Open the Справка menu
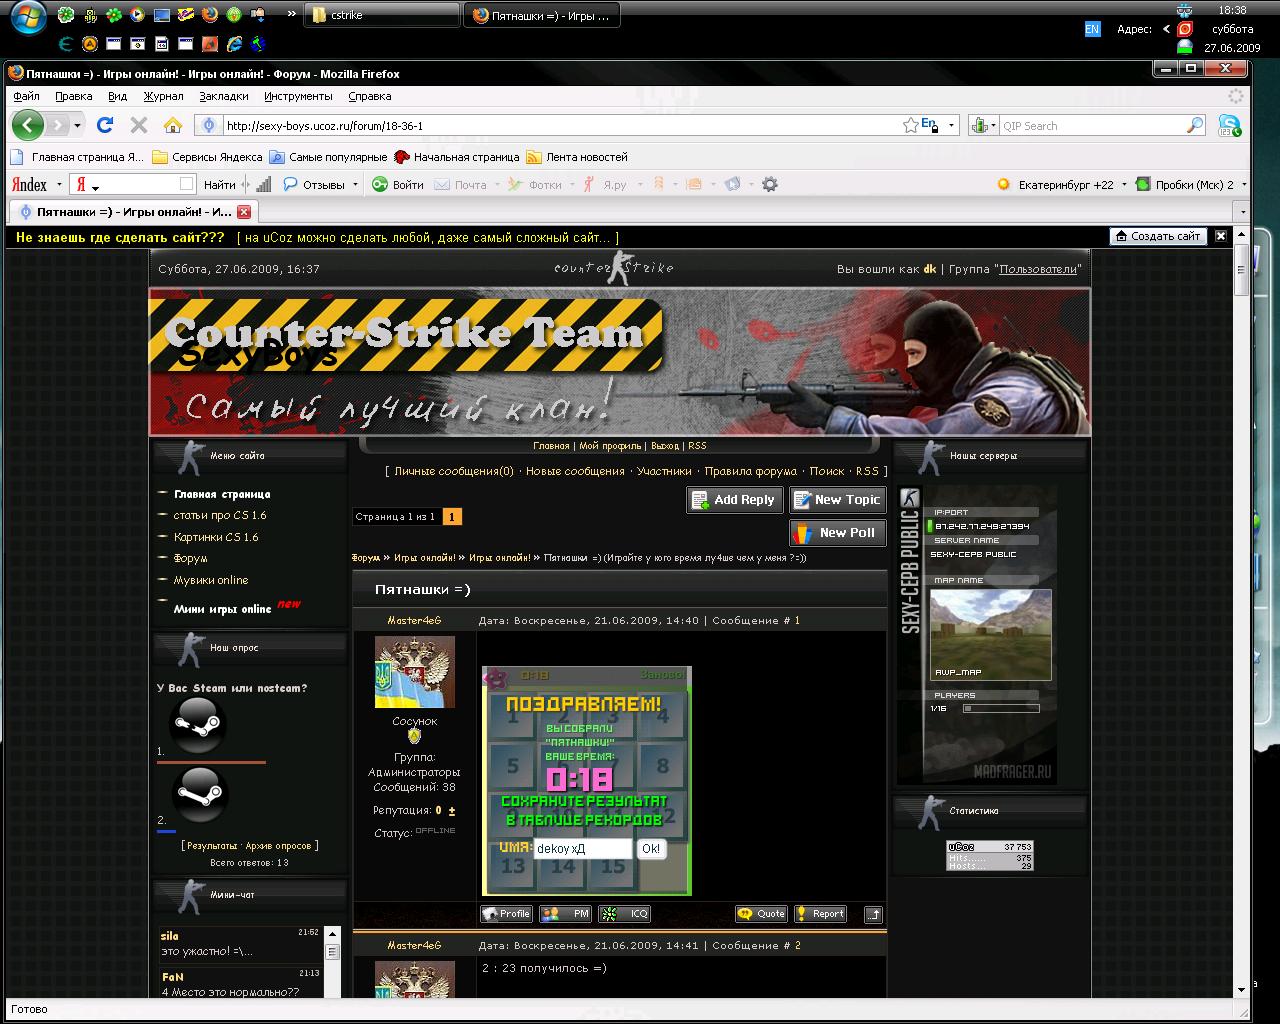Viewport: 1280px width, 1024px height. click(370, 96)
